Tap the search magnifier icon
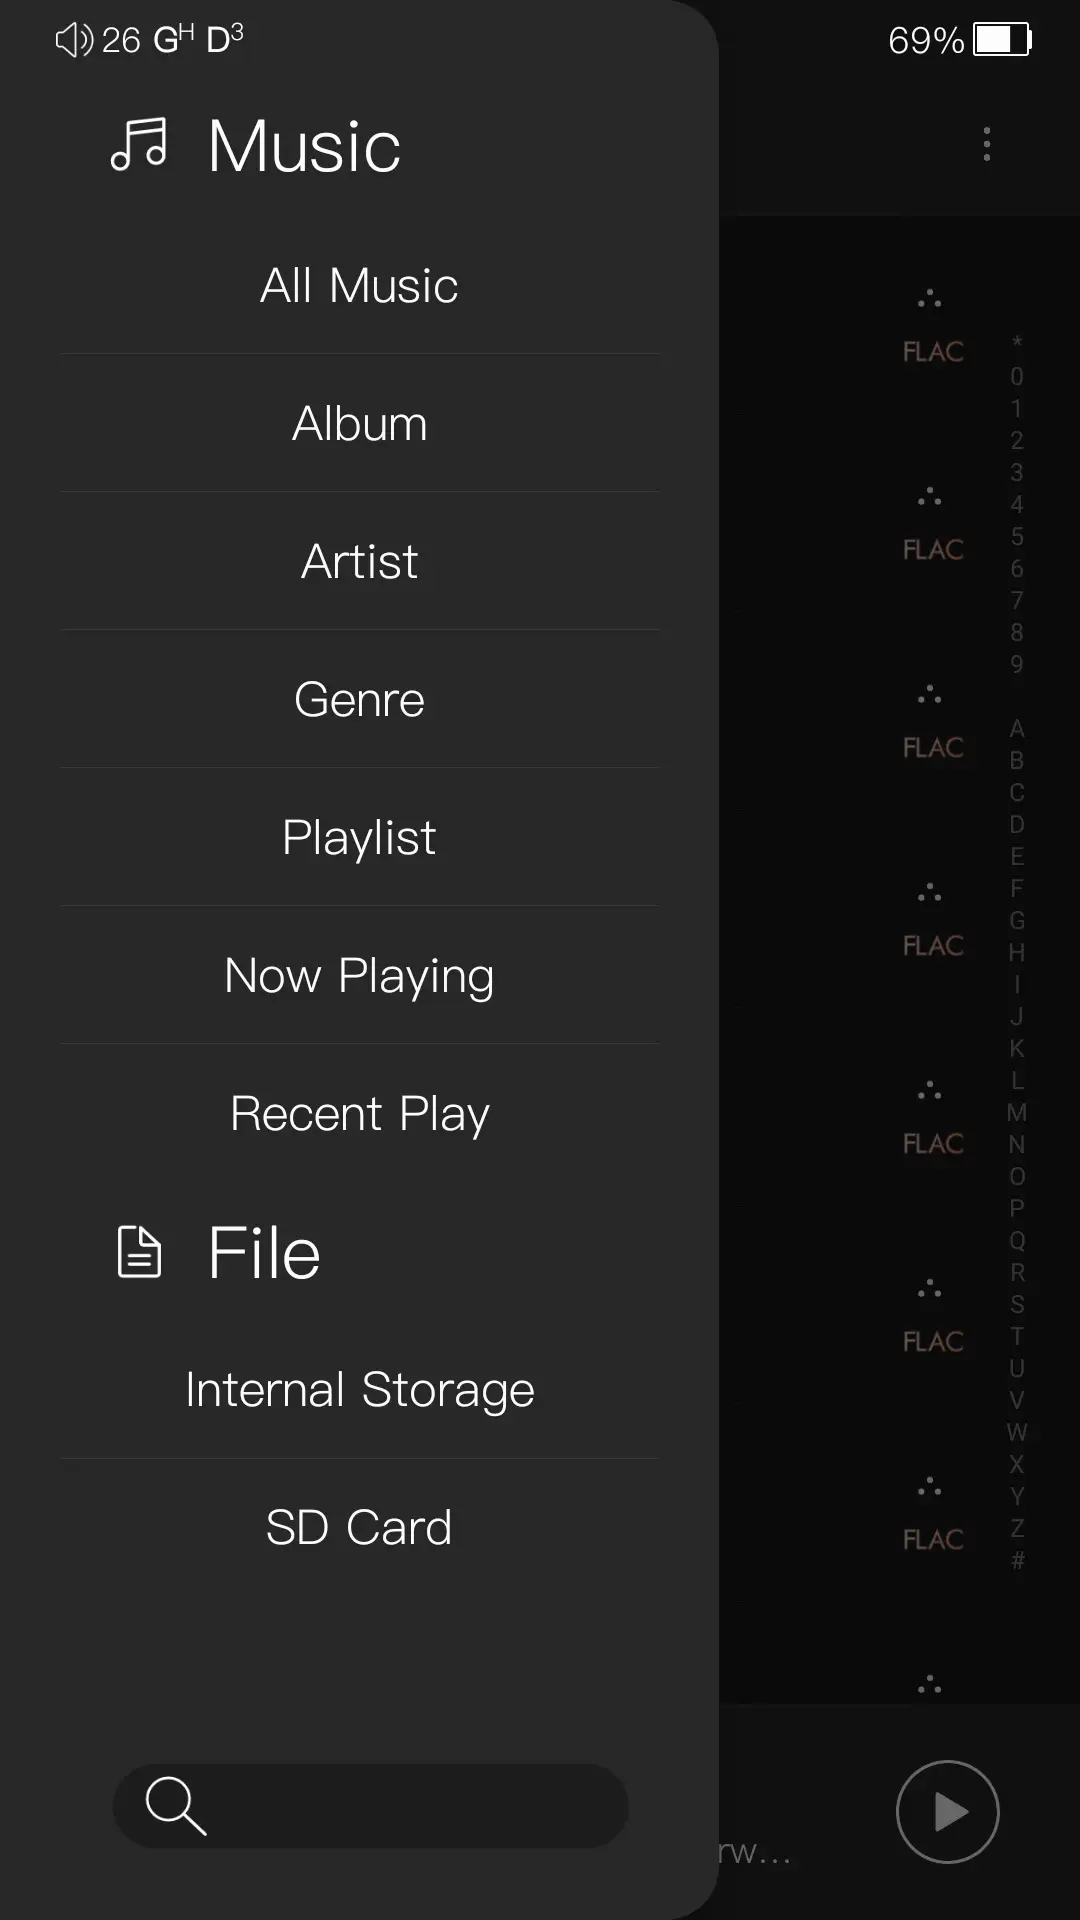1080x1920 pixels. tap(176, 1806)
